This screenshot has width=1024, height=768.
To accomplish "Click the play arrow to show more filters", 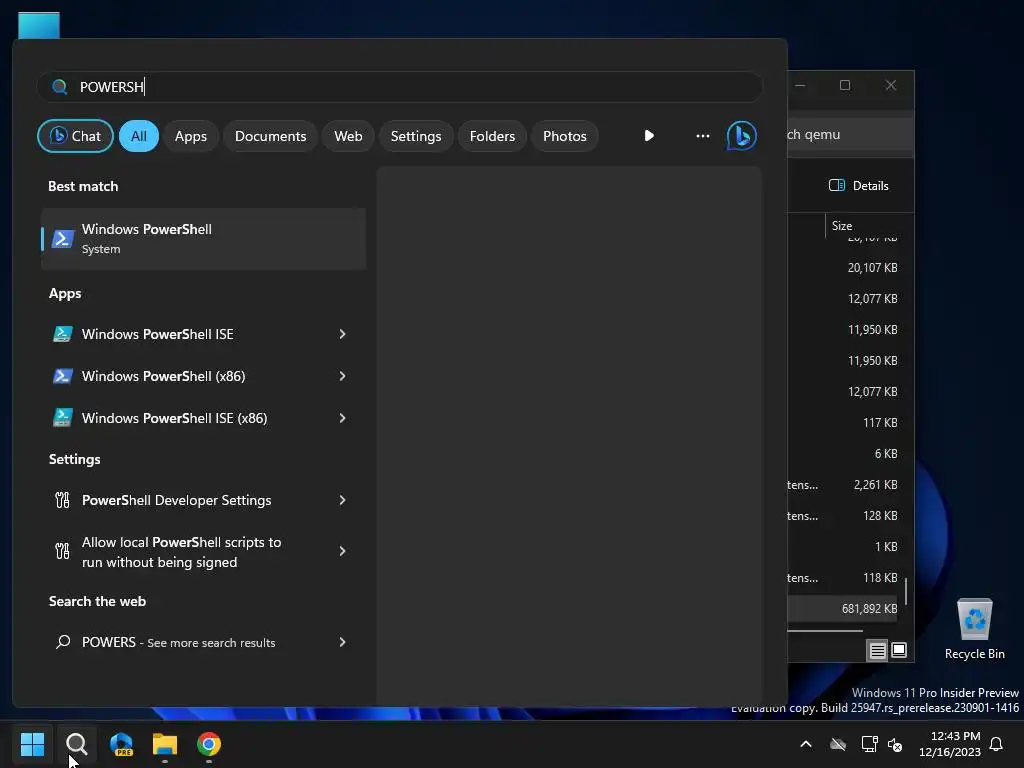I will (x=648, y=136).
